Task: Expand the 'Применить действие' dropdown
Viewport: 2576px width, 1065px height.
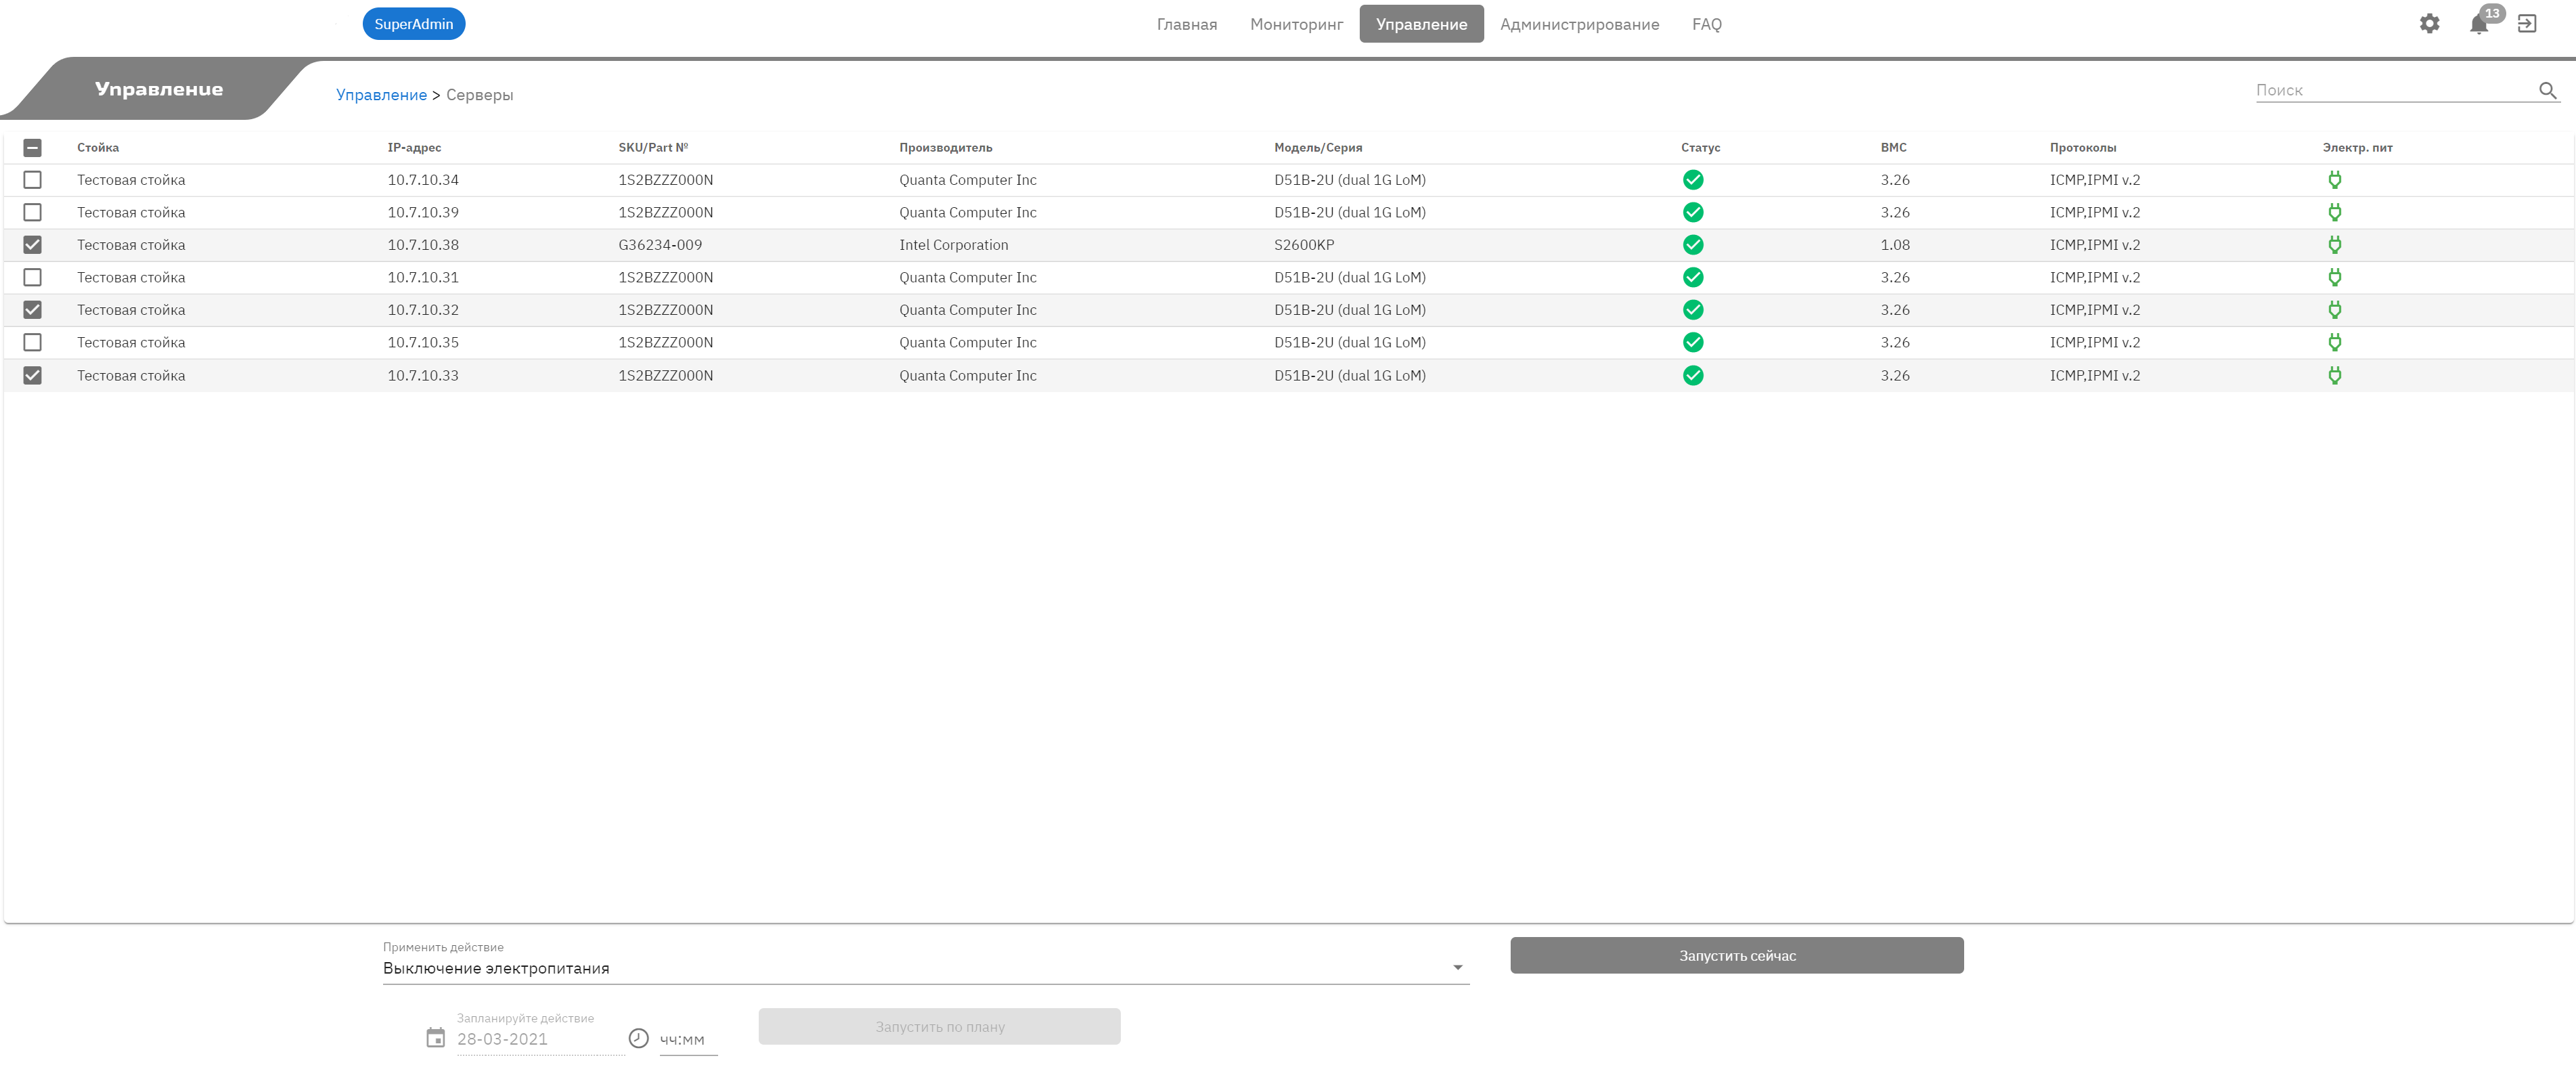Action: (925, 967)
